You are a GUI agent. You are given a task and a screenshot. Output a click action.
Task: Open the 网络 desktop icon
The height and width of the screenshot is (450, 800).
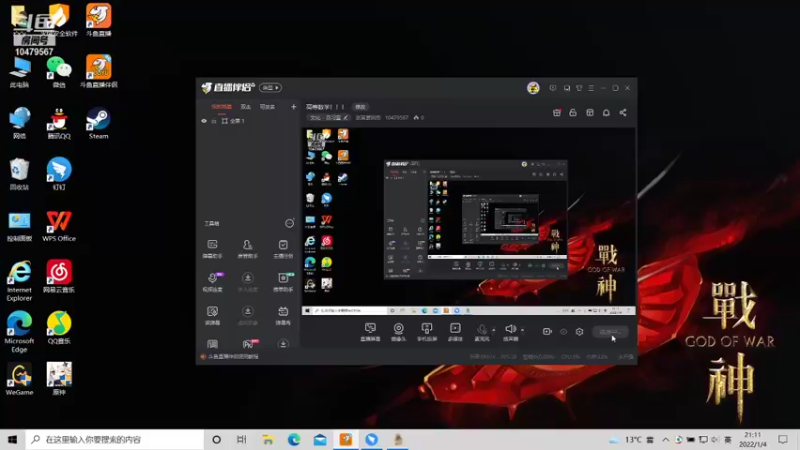pos(19,123)
